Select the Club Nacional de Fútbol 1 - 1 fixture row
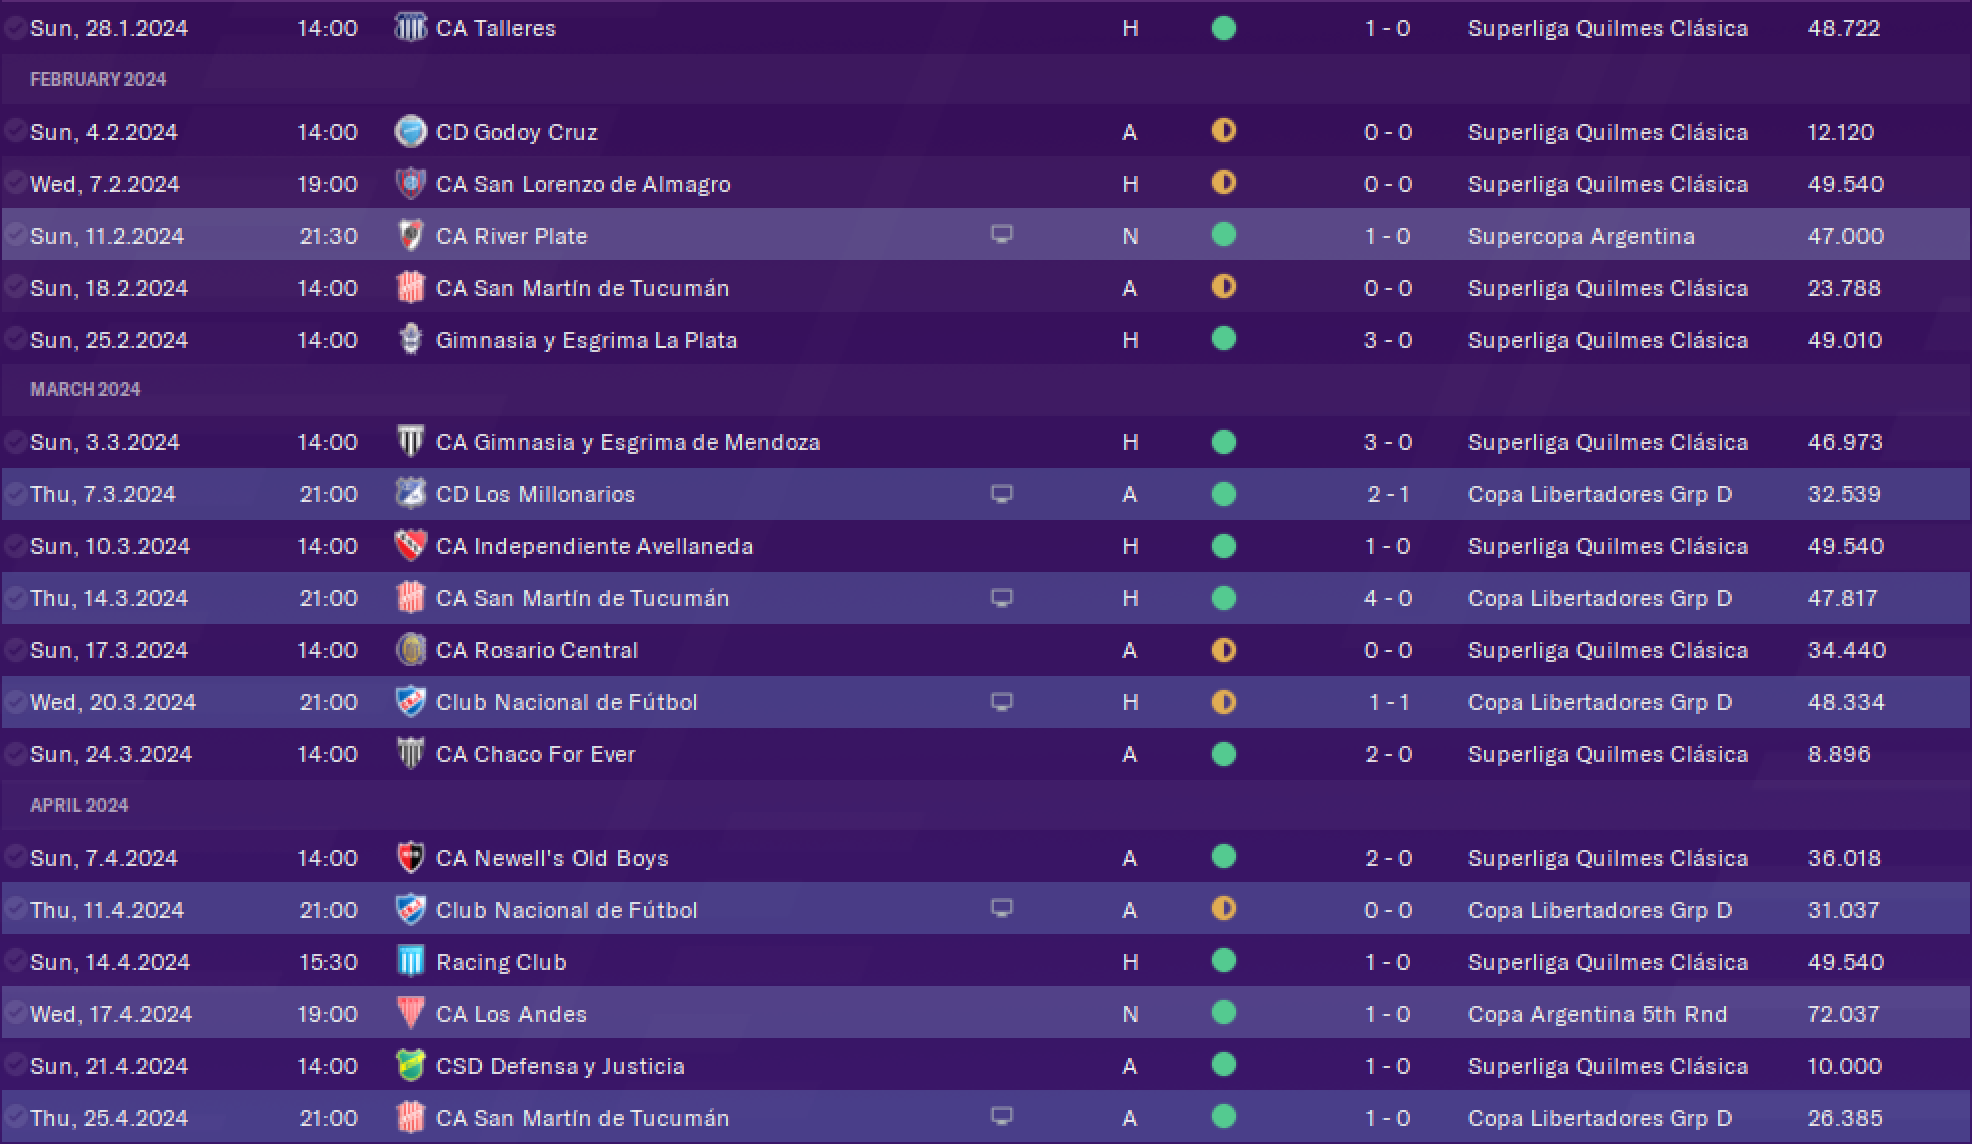 (986, 702)
